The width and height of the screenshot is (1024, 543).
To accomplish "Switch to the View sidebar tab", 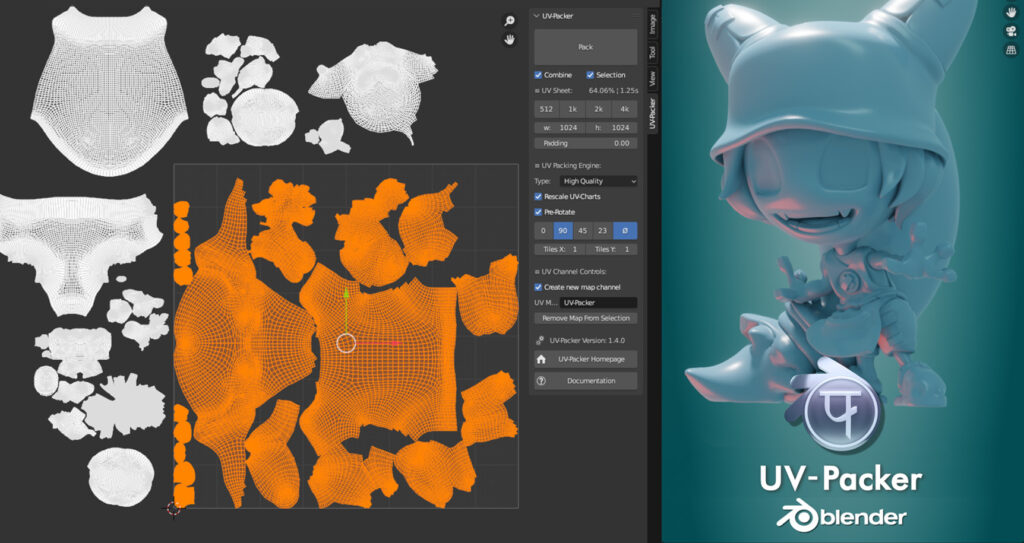I will coord(652,80).
